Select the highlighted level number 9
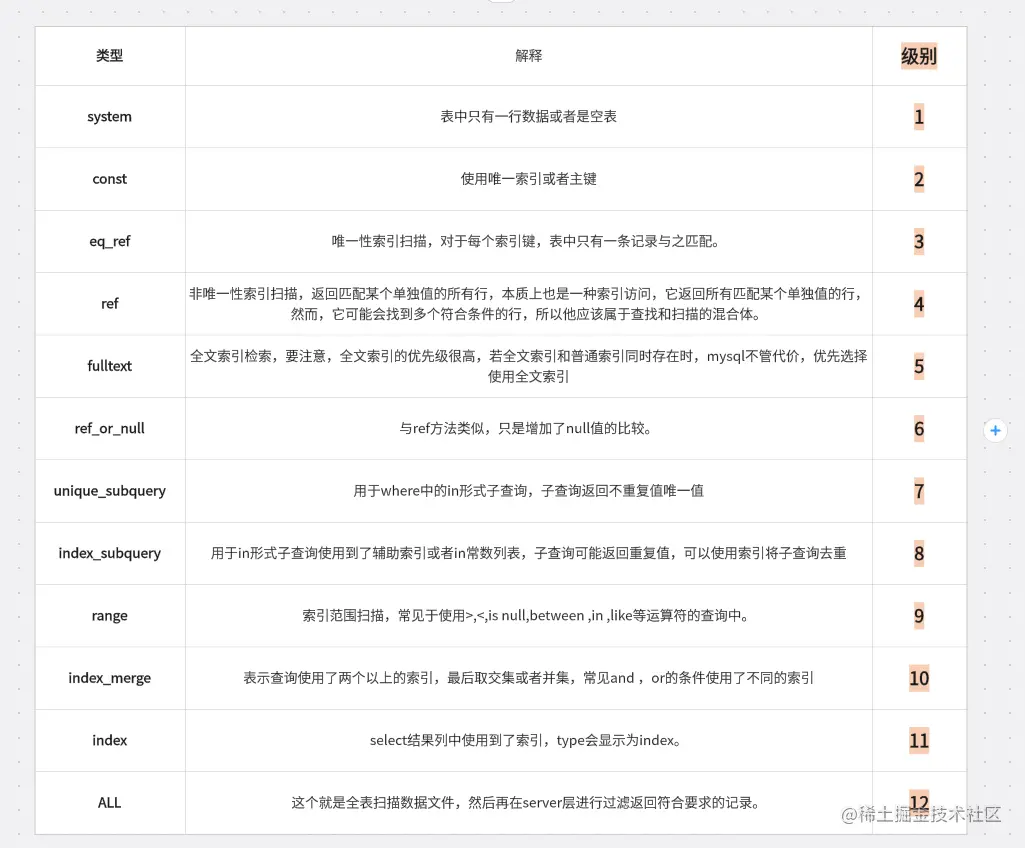 [x=918, y=616]
